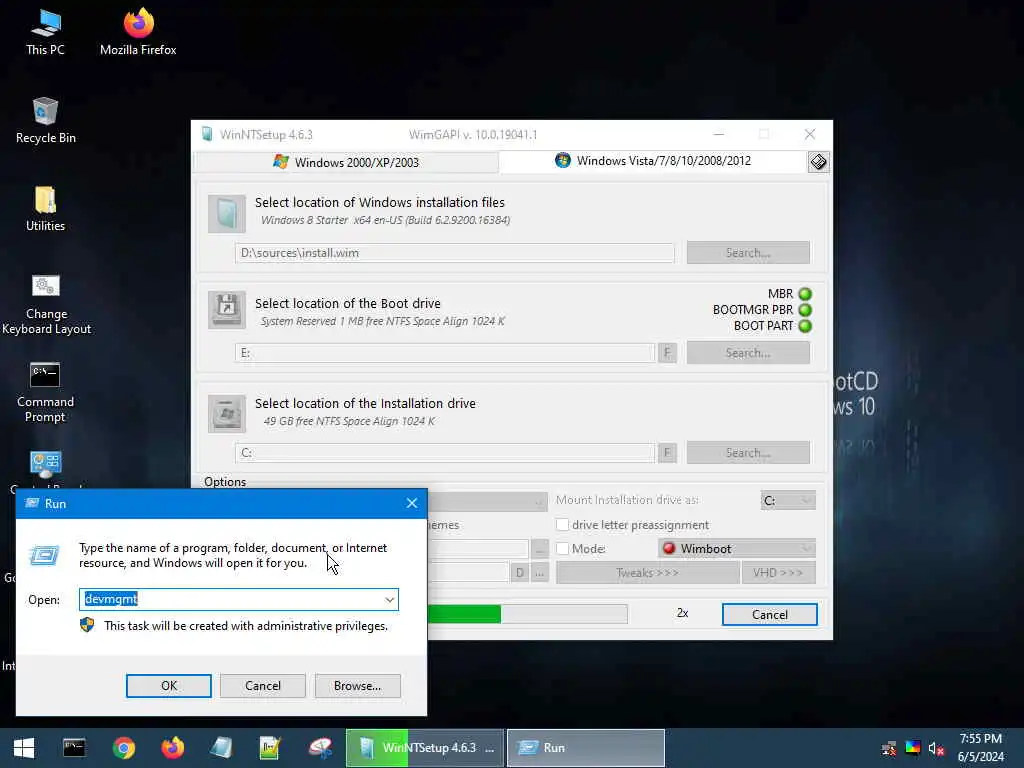
Task: Expand the Run dialog Open dropdown
Action: (x=390, y=600)
